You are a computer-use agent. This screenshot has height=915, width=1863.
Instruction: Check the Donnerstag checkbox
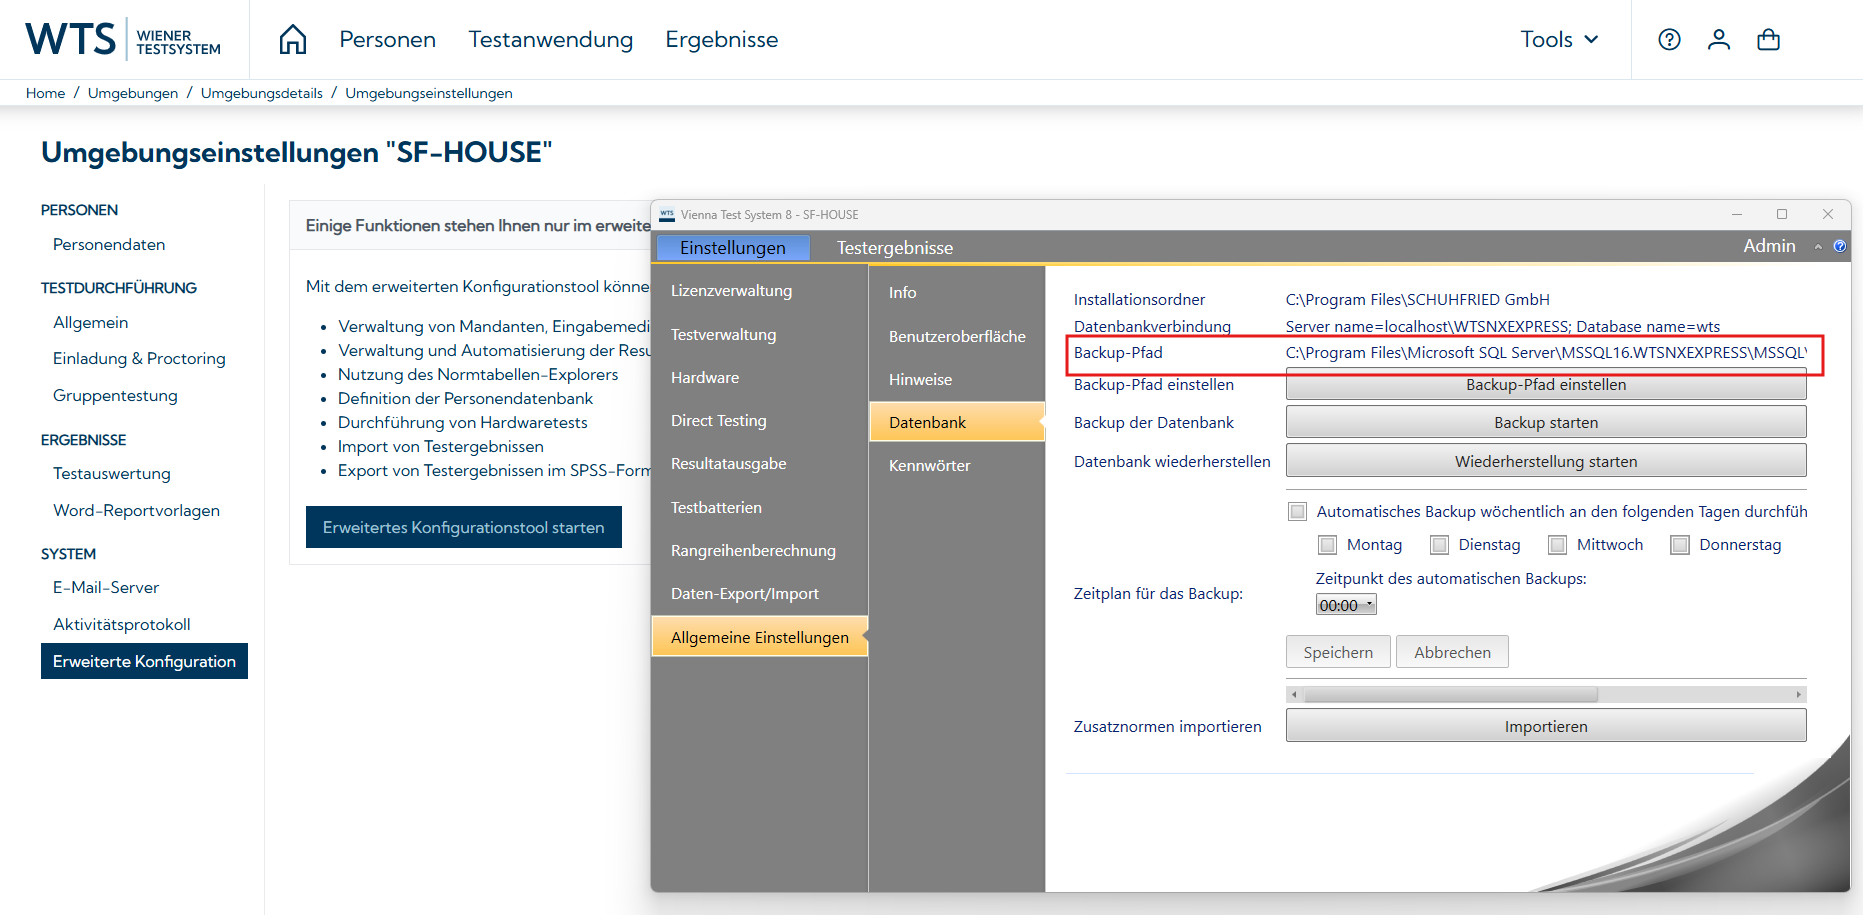pyautogui.click(x=1680, y=545)
